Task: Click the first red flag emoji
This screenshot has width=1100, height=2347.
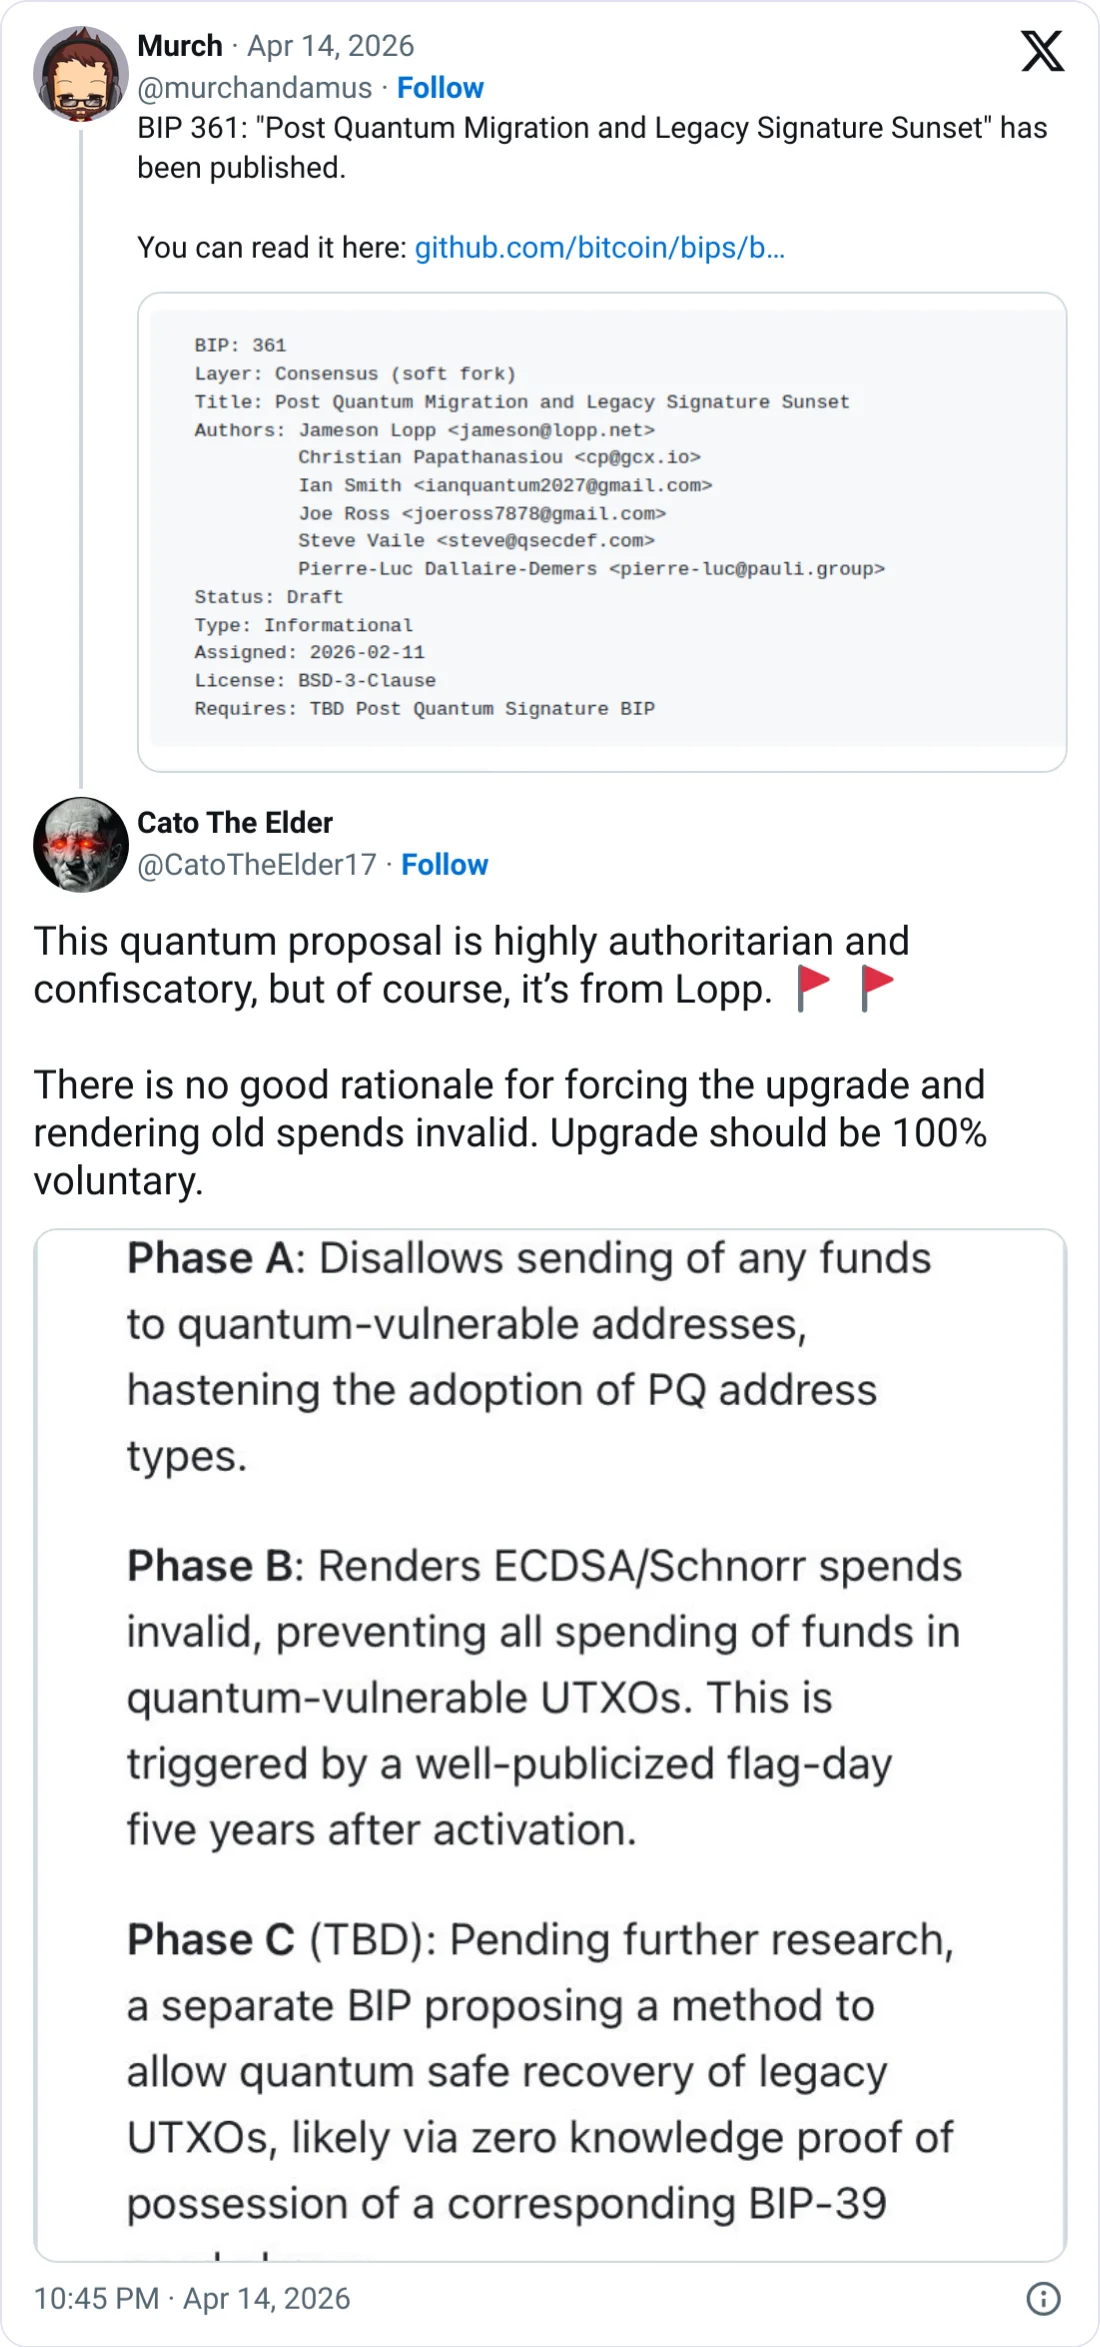Action: (814, 989)
